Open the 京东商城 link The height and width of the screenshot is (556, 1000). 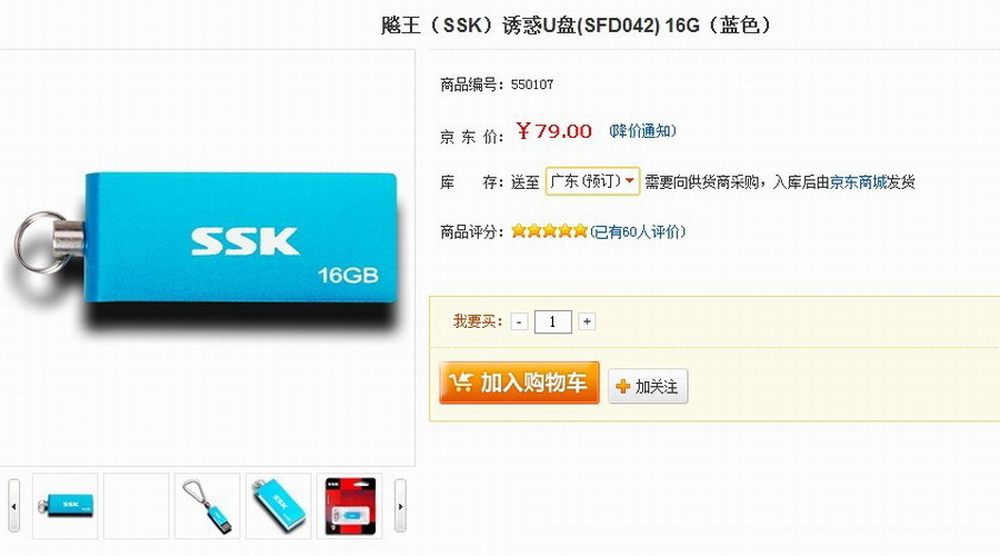[x=858, y=182]
